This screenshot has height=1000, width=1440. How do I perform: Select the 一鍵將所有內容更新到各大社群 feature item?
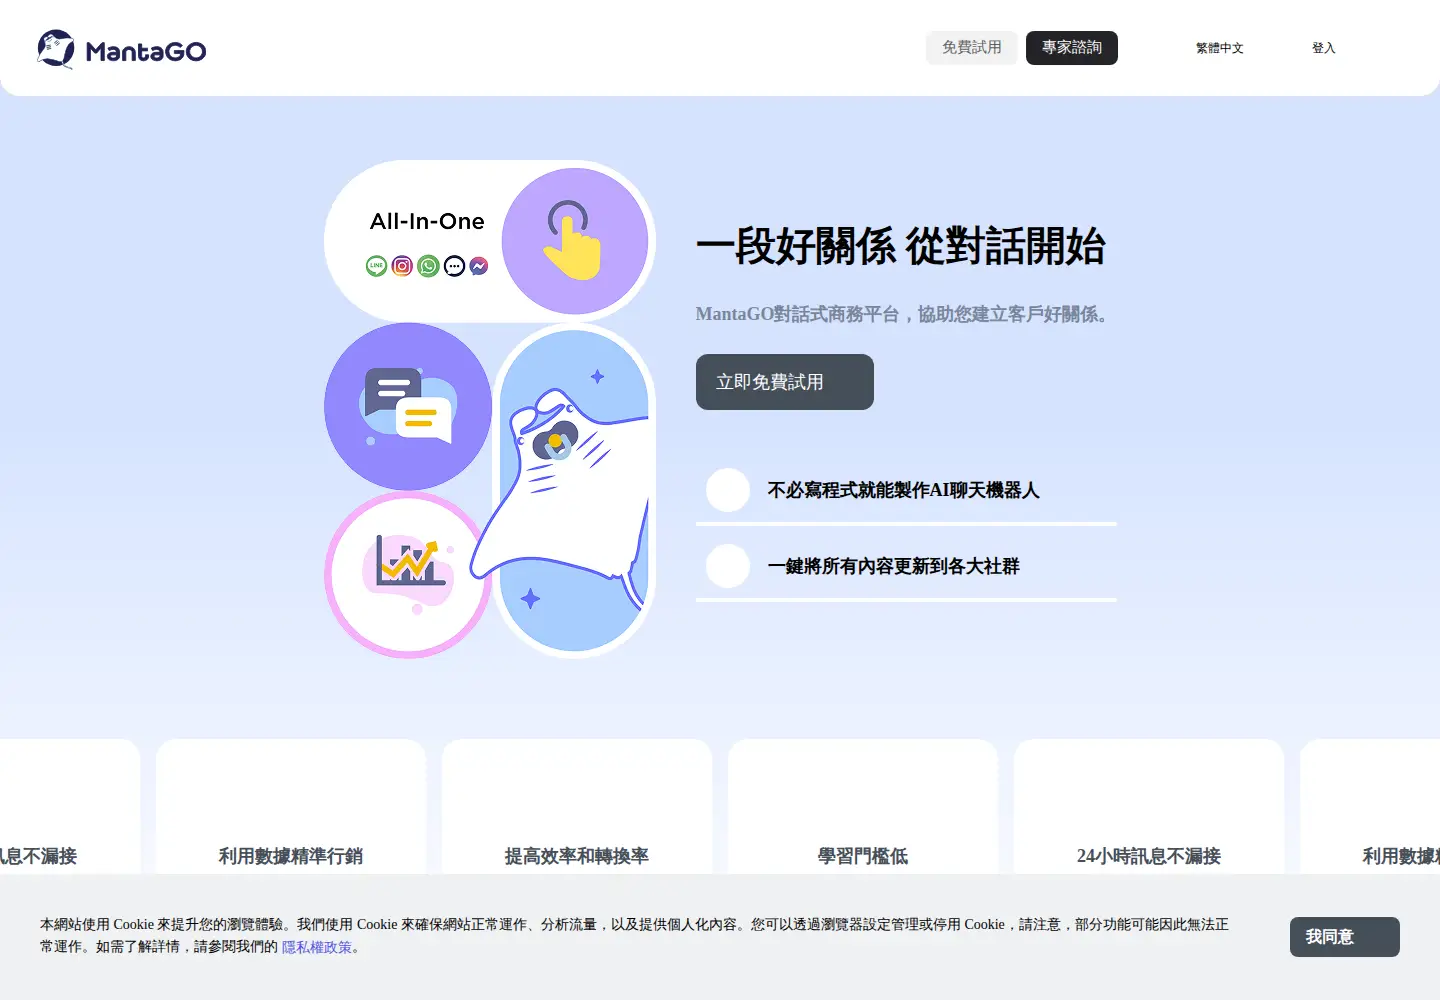pyautogui.click(x=906, y=566)
